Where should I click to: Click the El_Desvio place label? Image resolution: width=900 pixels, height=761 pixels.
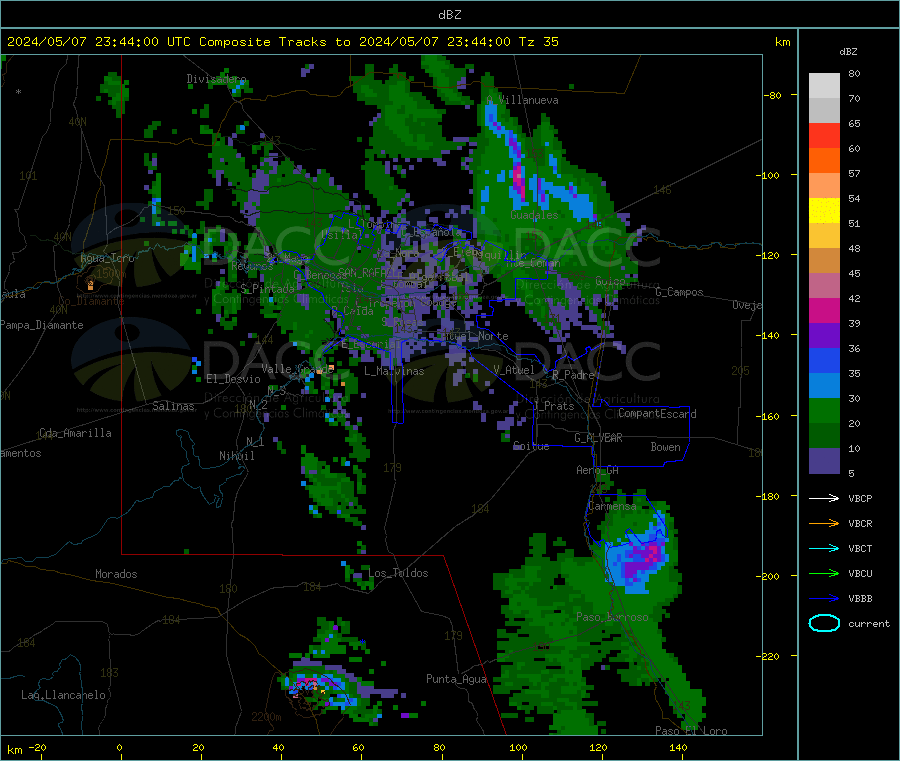(234, 379)
